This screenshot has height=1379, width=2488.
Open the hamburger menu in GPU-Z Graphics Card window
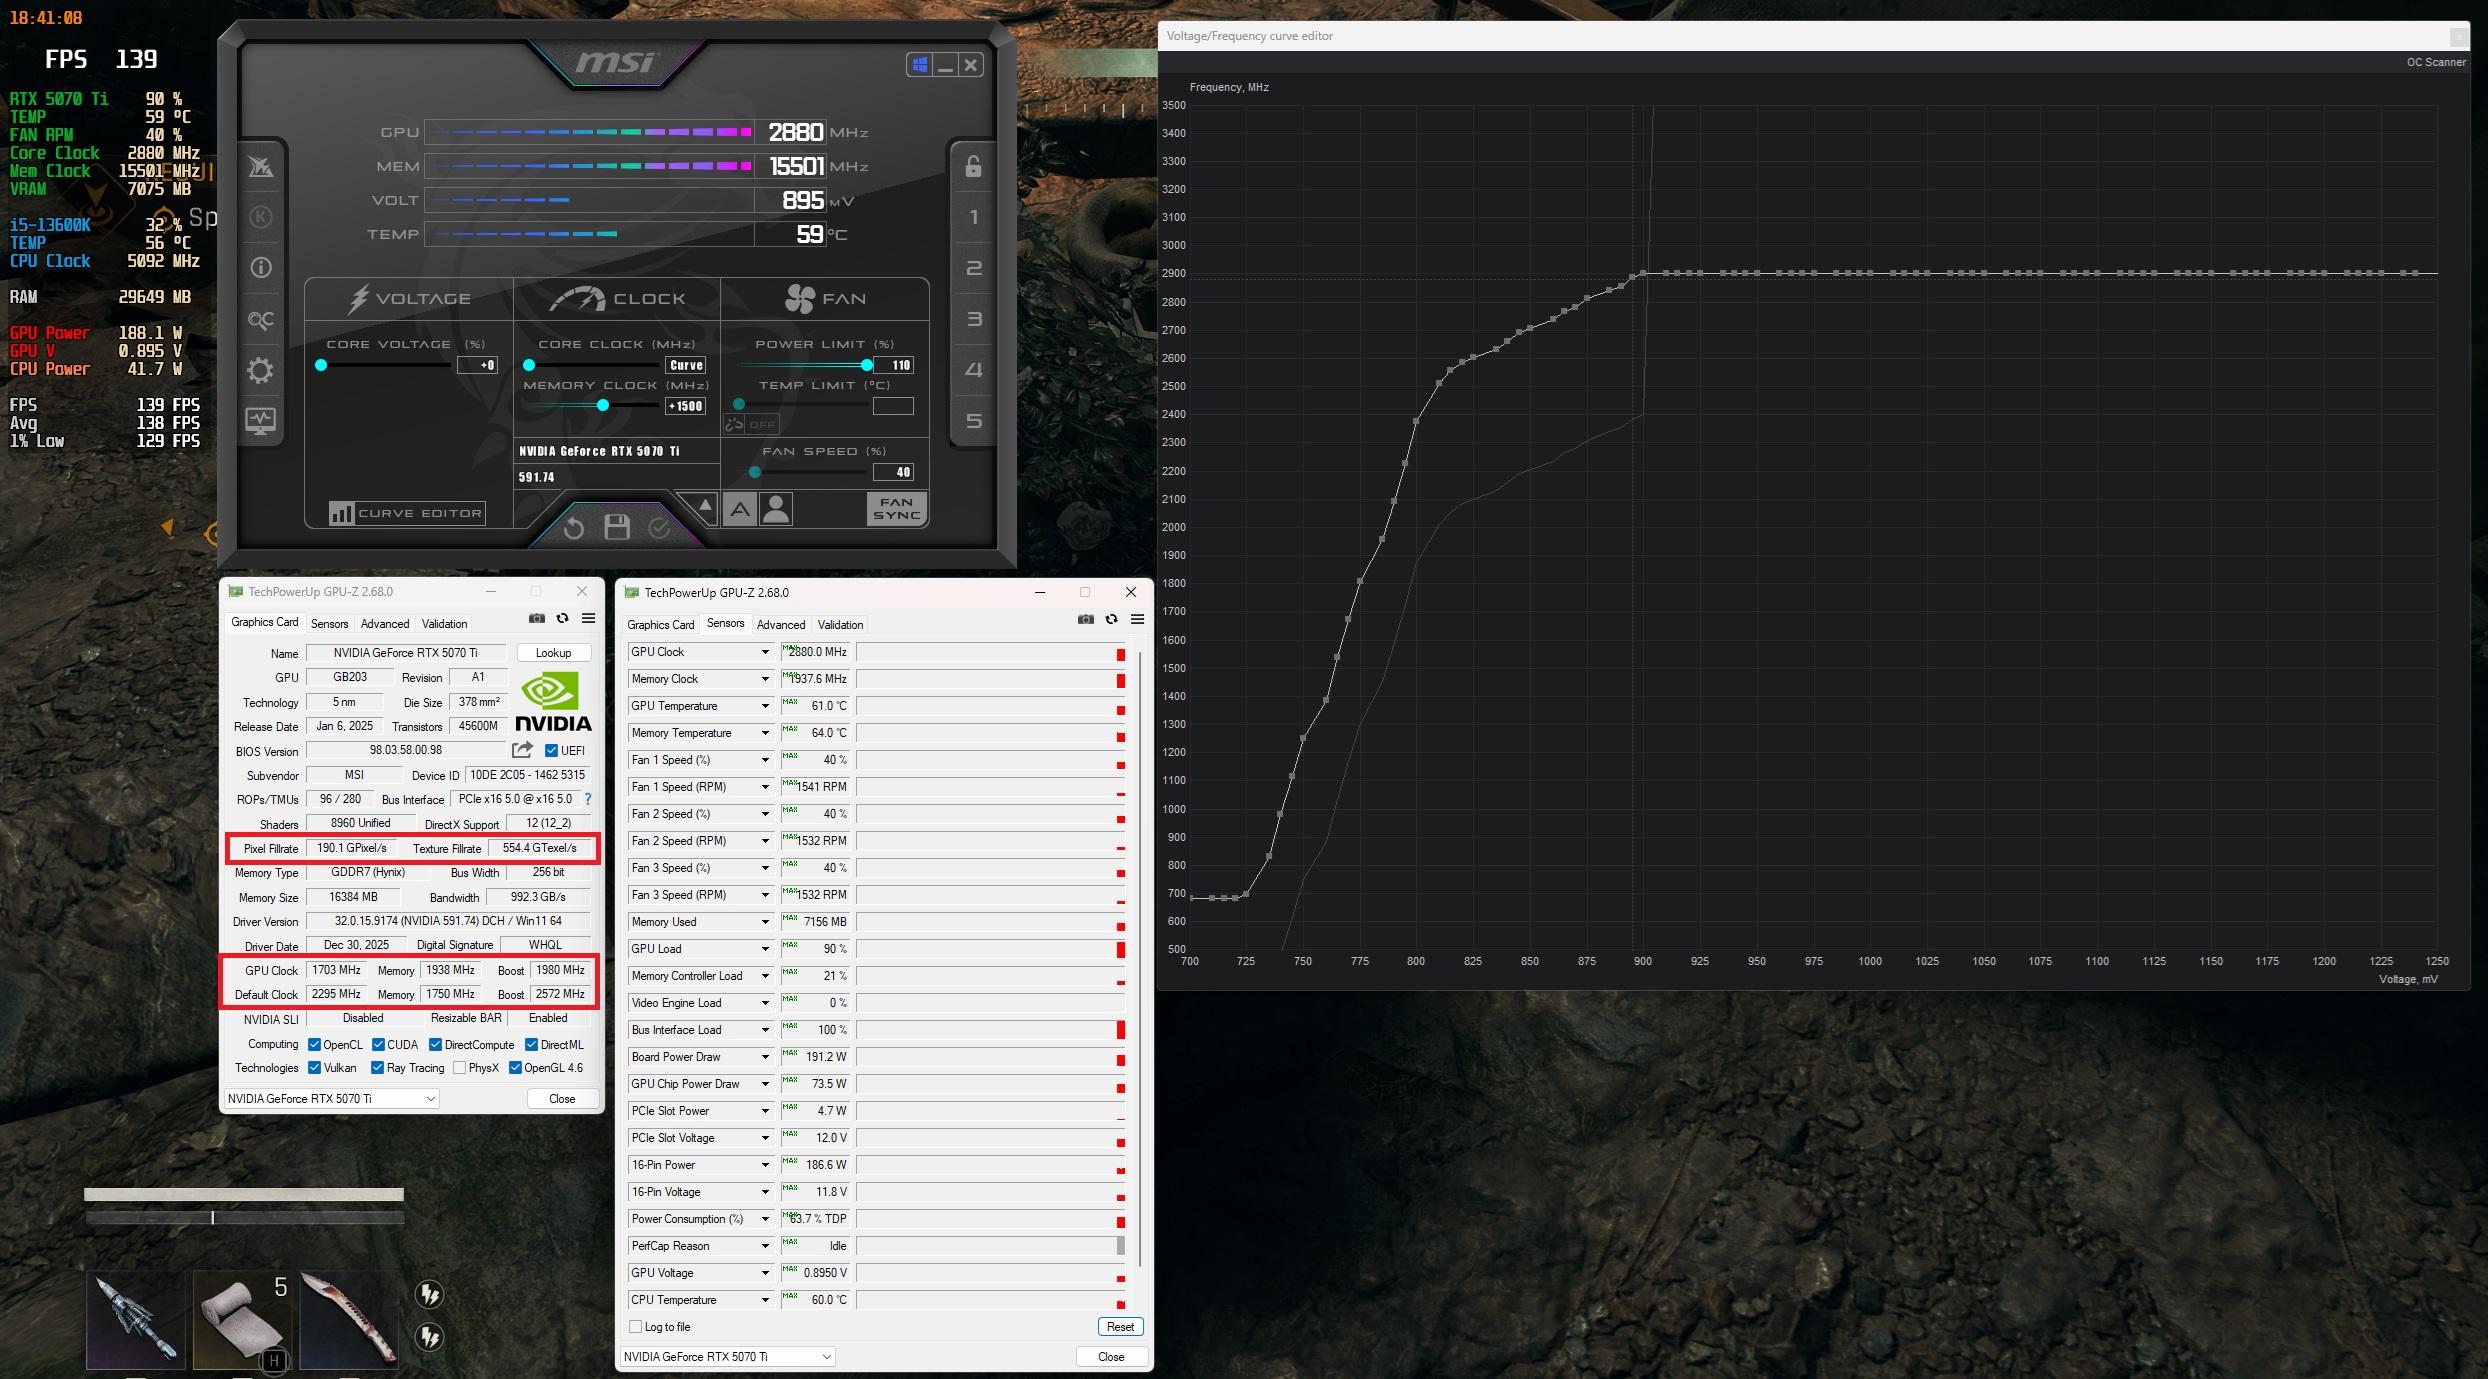(589, 619)
